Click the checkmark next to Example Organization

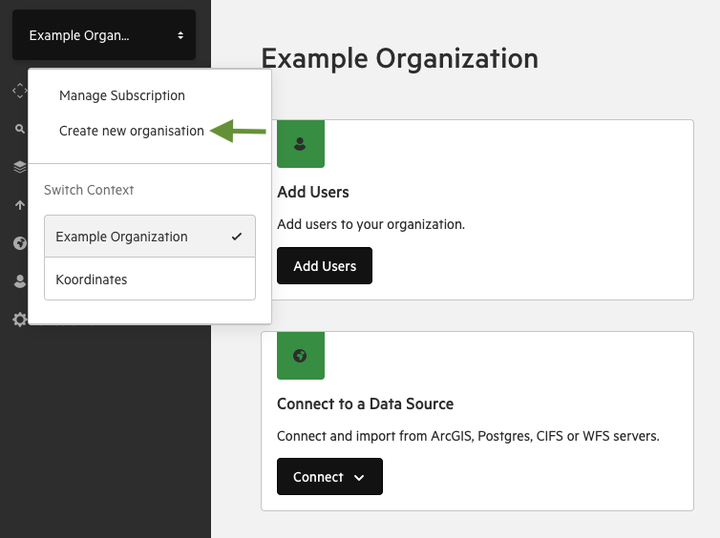236,236
